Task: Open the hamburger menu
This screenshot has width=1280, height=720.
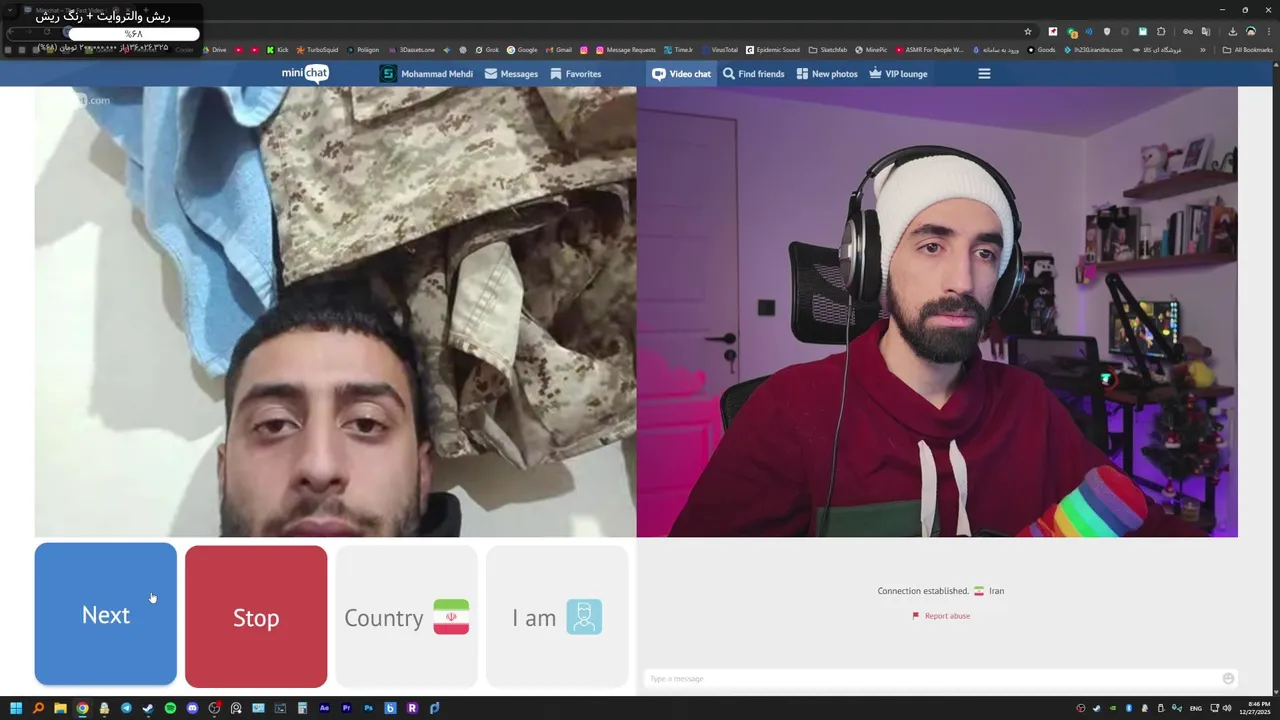Action: (x=984, y=74)
